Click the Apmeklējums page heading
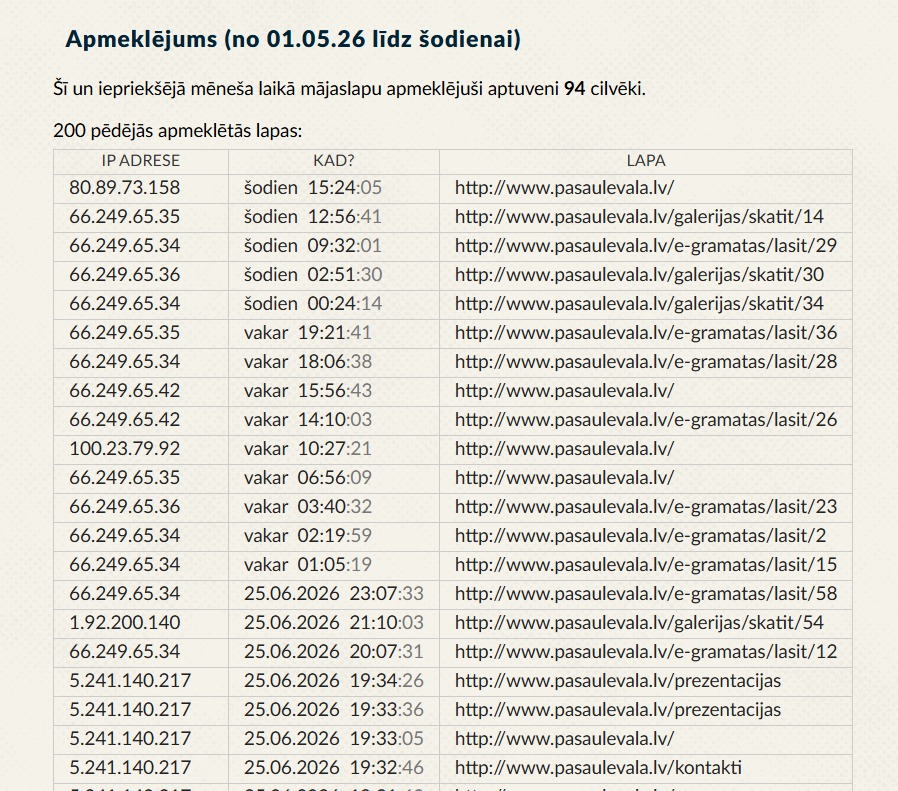 [x=293, y=39]
